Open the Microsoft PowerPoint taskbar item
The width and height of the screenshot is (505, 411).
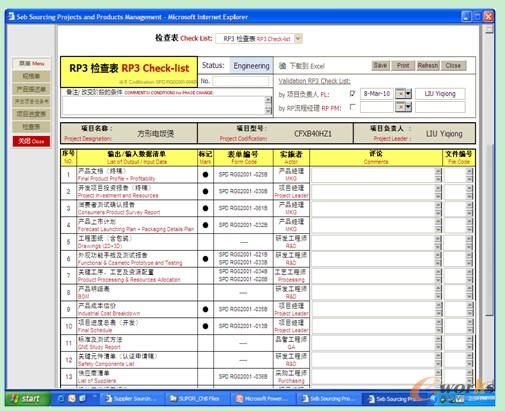pos(262,398)
